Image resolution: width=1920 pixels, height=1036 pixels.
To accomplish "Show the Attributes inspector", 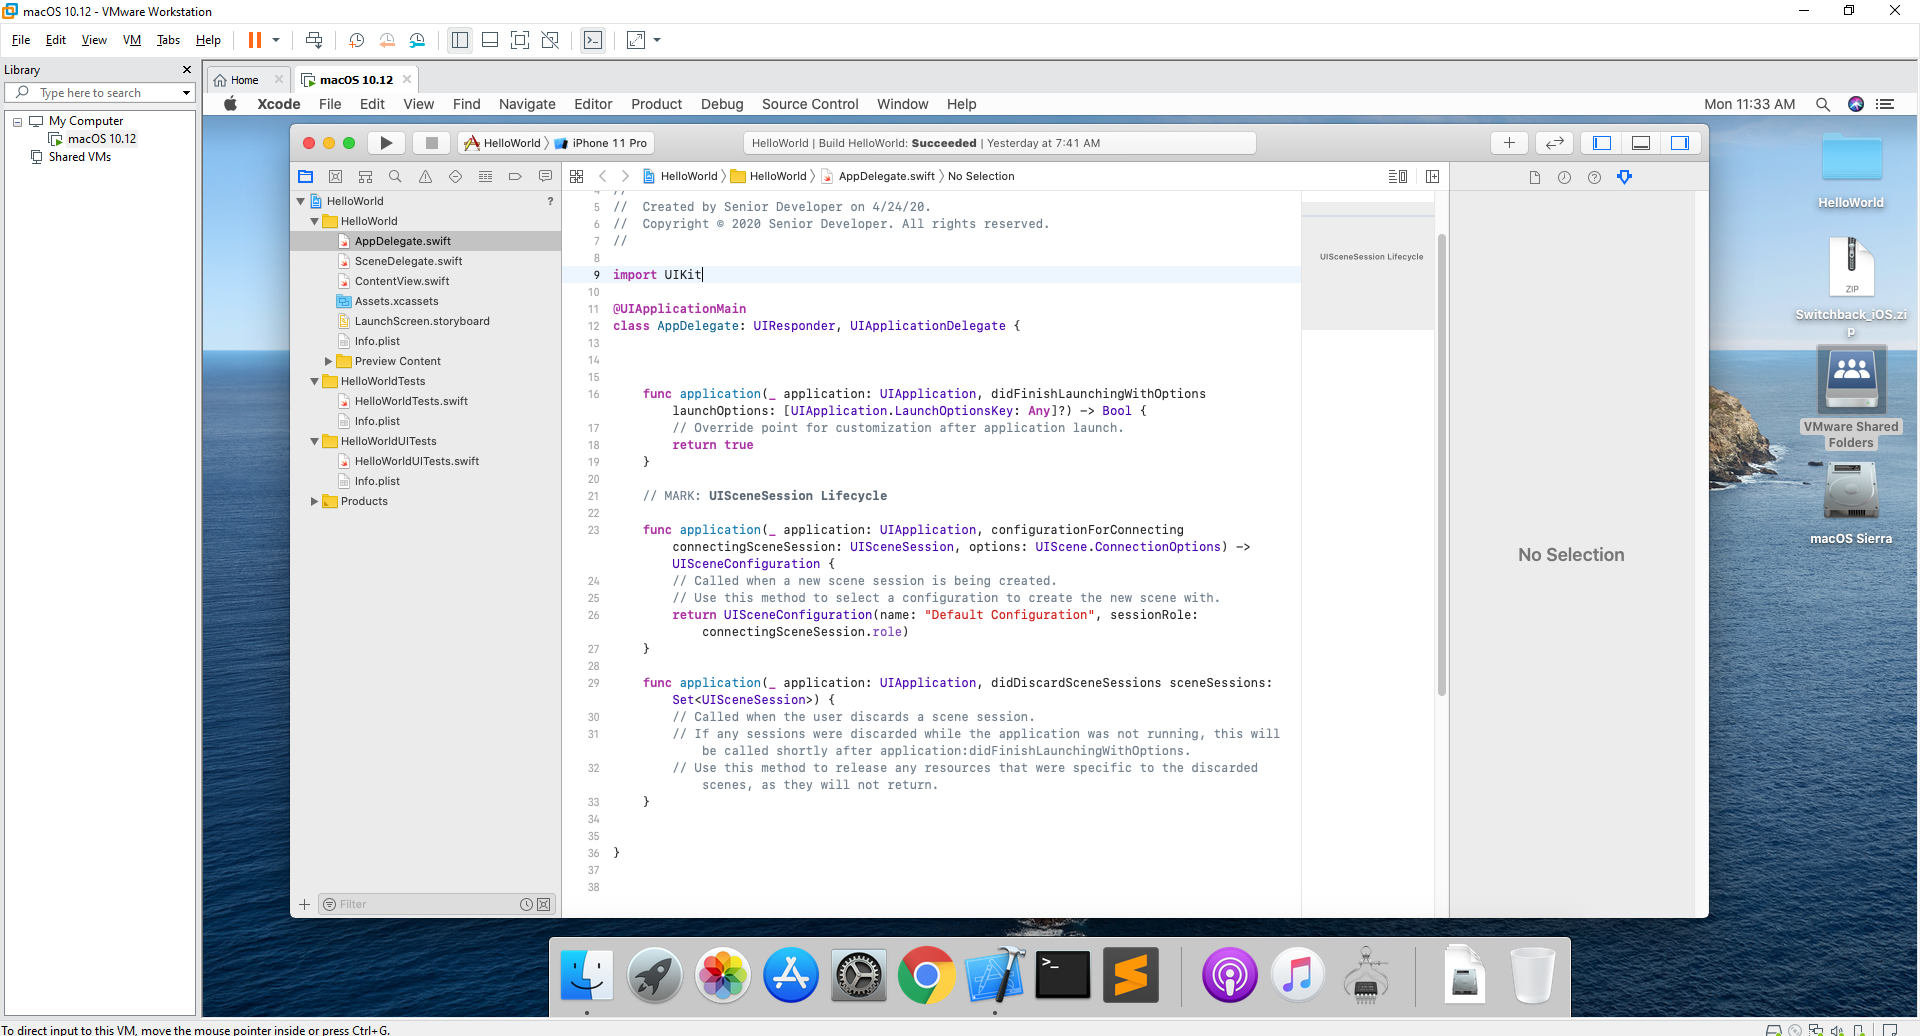I will 1625,177.
